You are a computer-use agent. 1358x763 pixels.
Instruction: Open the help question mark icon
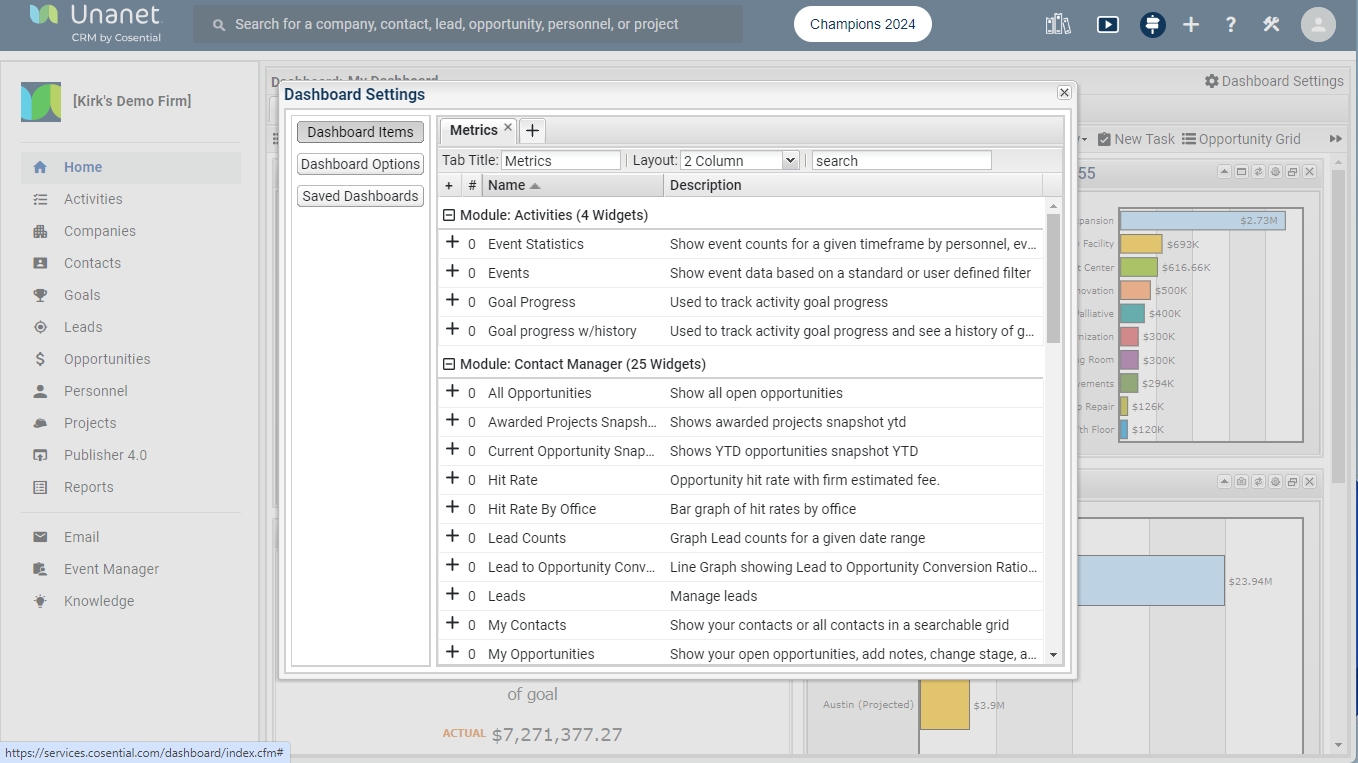click(1230, 24)
